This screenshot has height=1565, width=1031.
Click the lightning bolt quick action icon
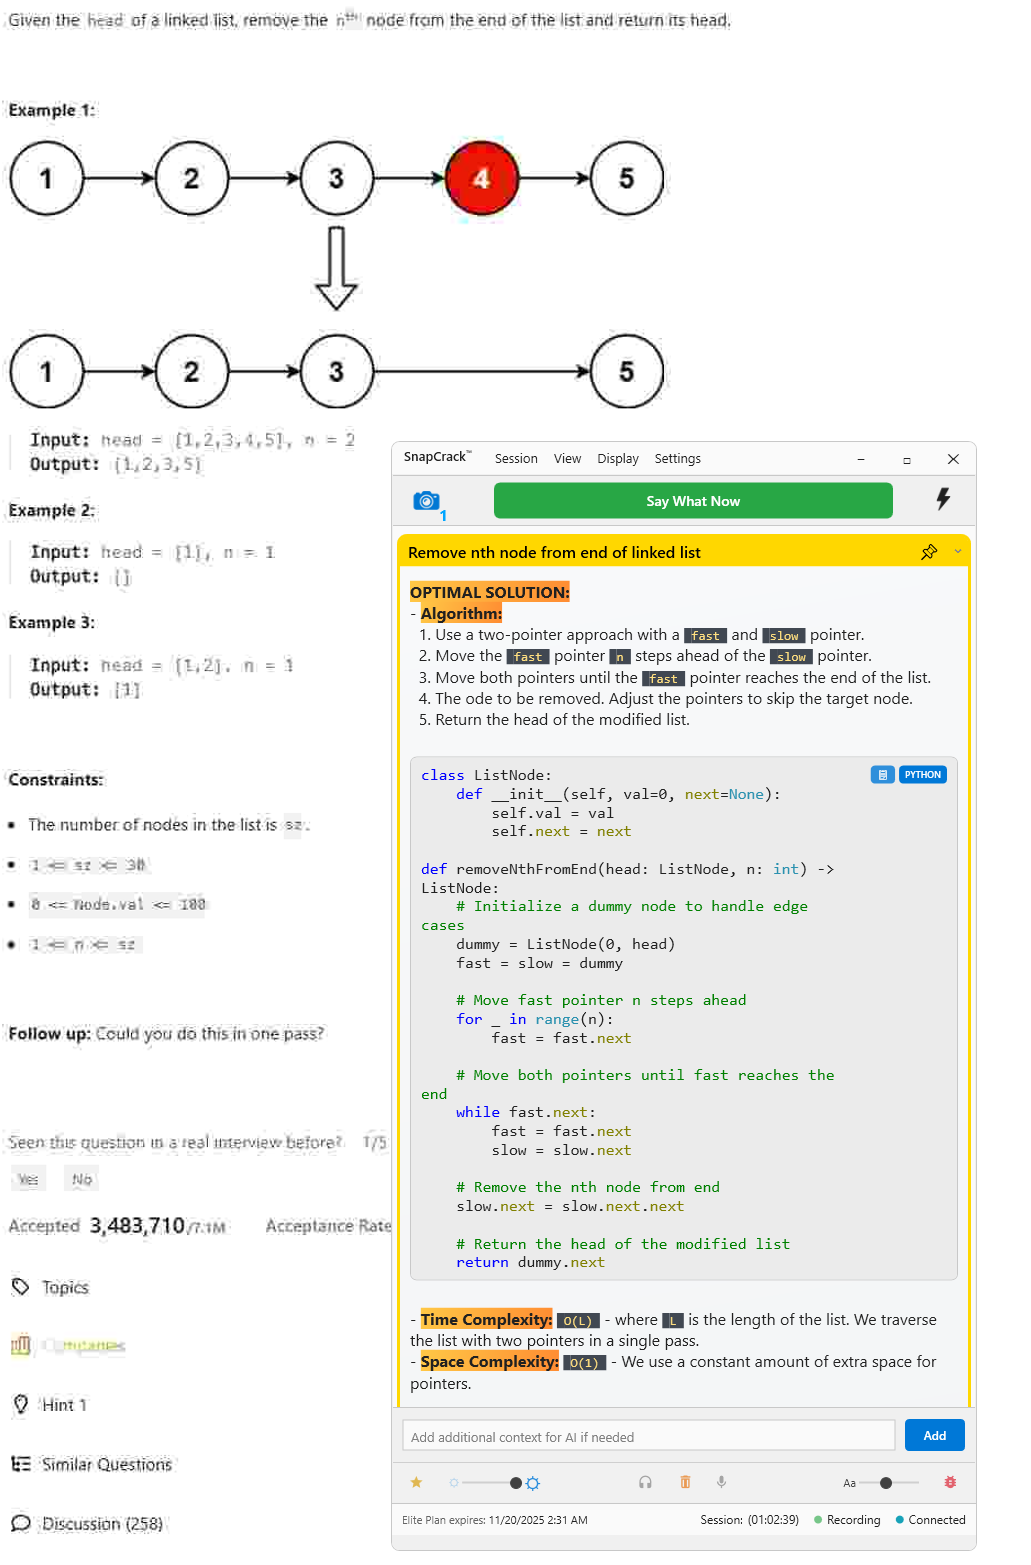pos(942,499)
